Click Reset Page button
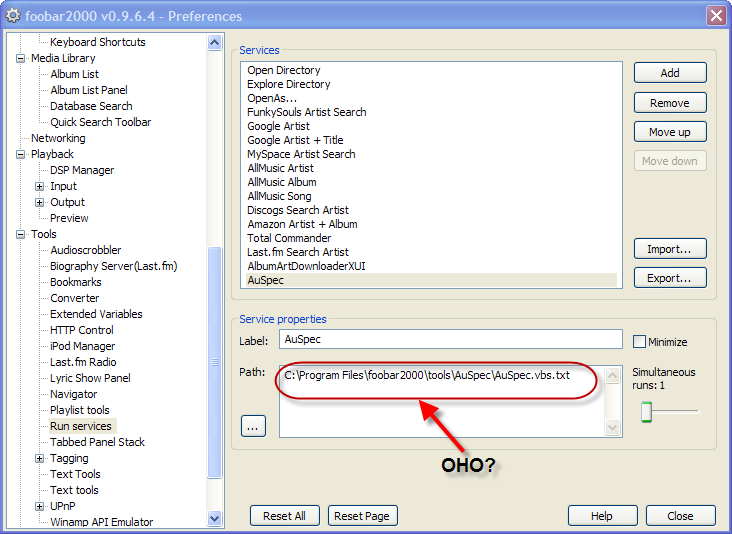 point(362,516)
